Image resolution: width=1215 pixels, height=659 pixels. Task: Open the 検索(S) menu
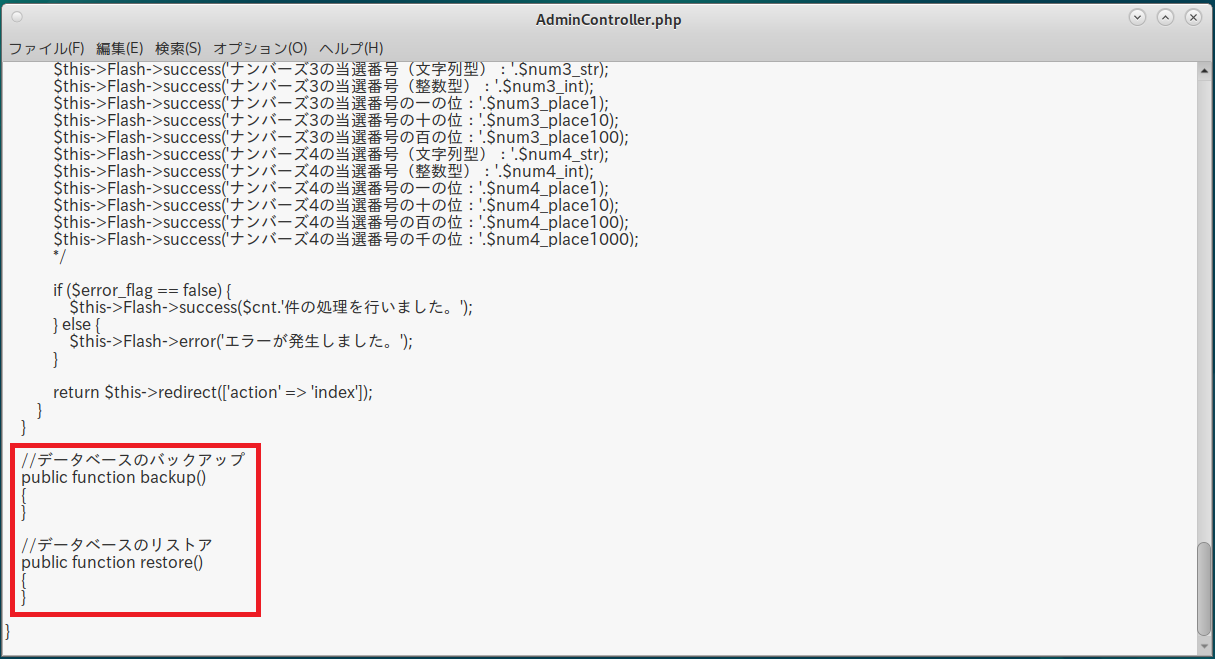coord(178,48)
